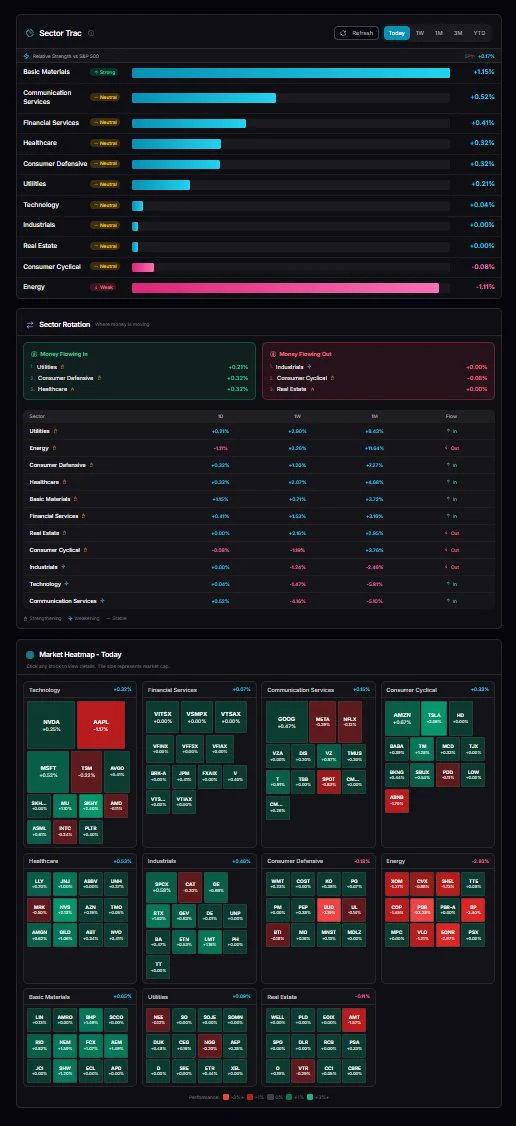Screen dimensions: 516x1126
Task: Open the TSLA heatmap tile
Action: click(x=434, y=718)
